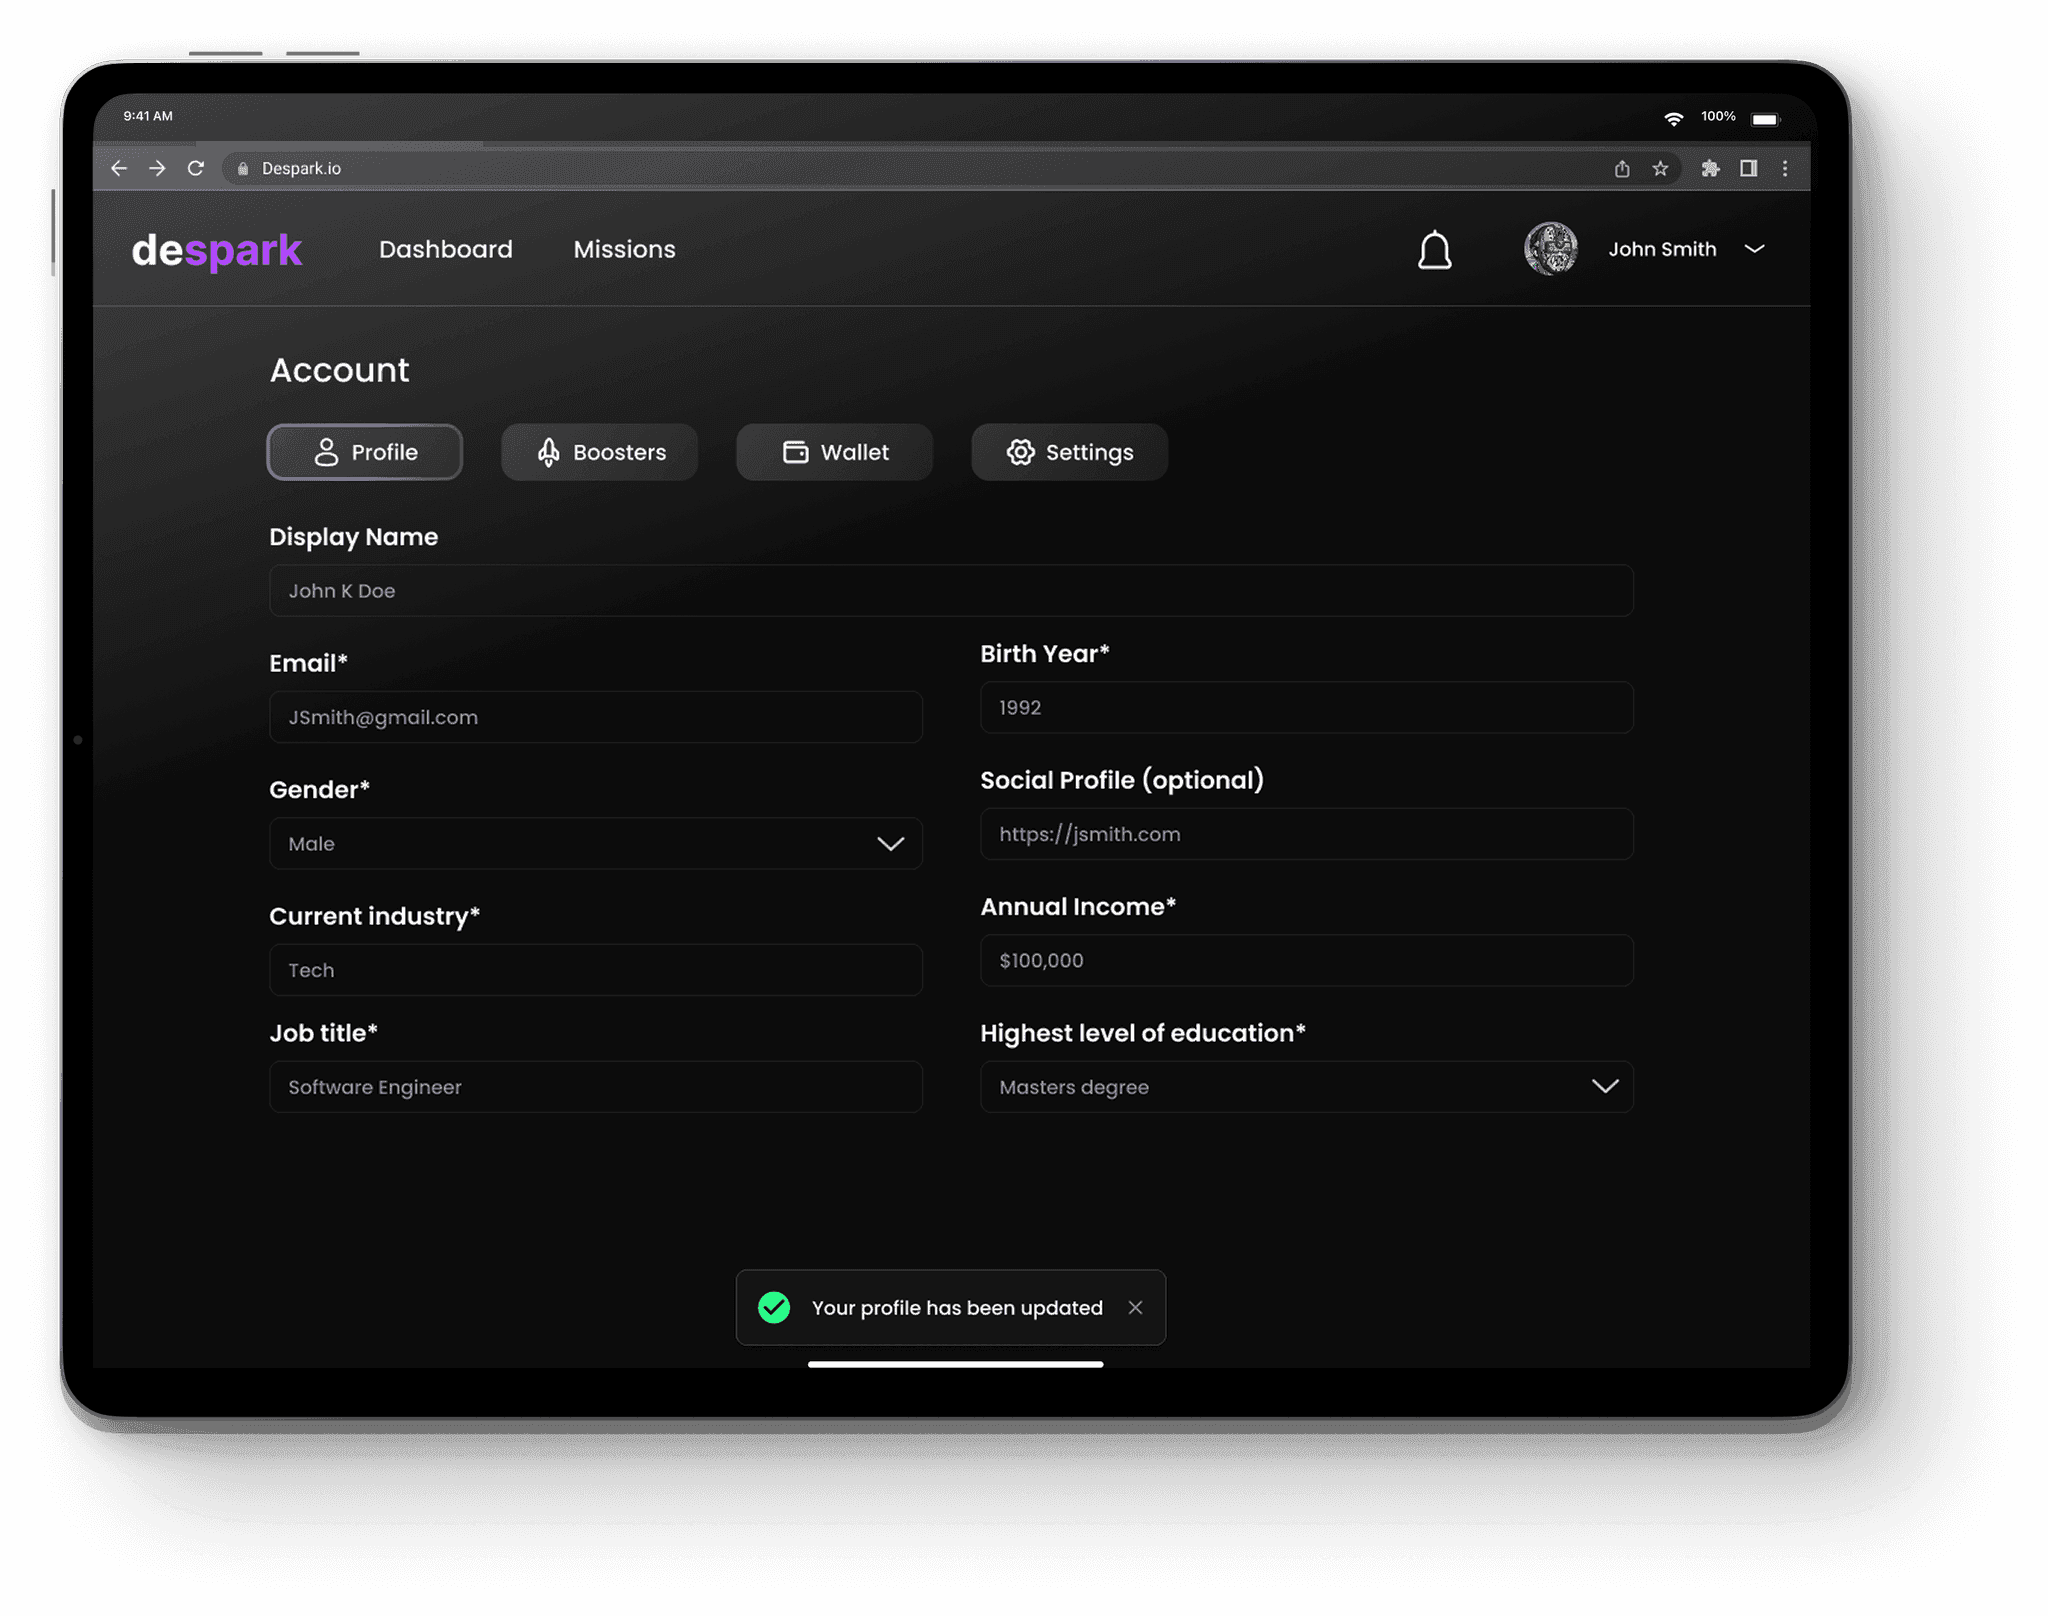Viewport: 2048px width, 1616px height.
Task: Click the green checkmark in the toast
Action: (774, 1308)
